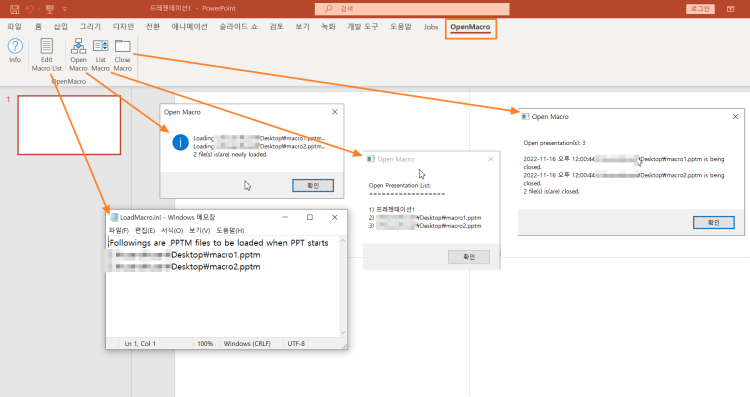The width and height of the screenshot is (750, 397).
Task: Switch to the 디자인 ribbon tab
Action: (123, 27)
